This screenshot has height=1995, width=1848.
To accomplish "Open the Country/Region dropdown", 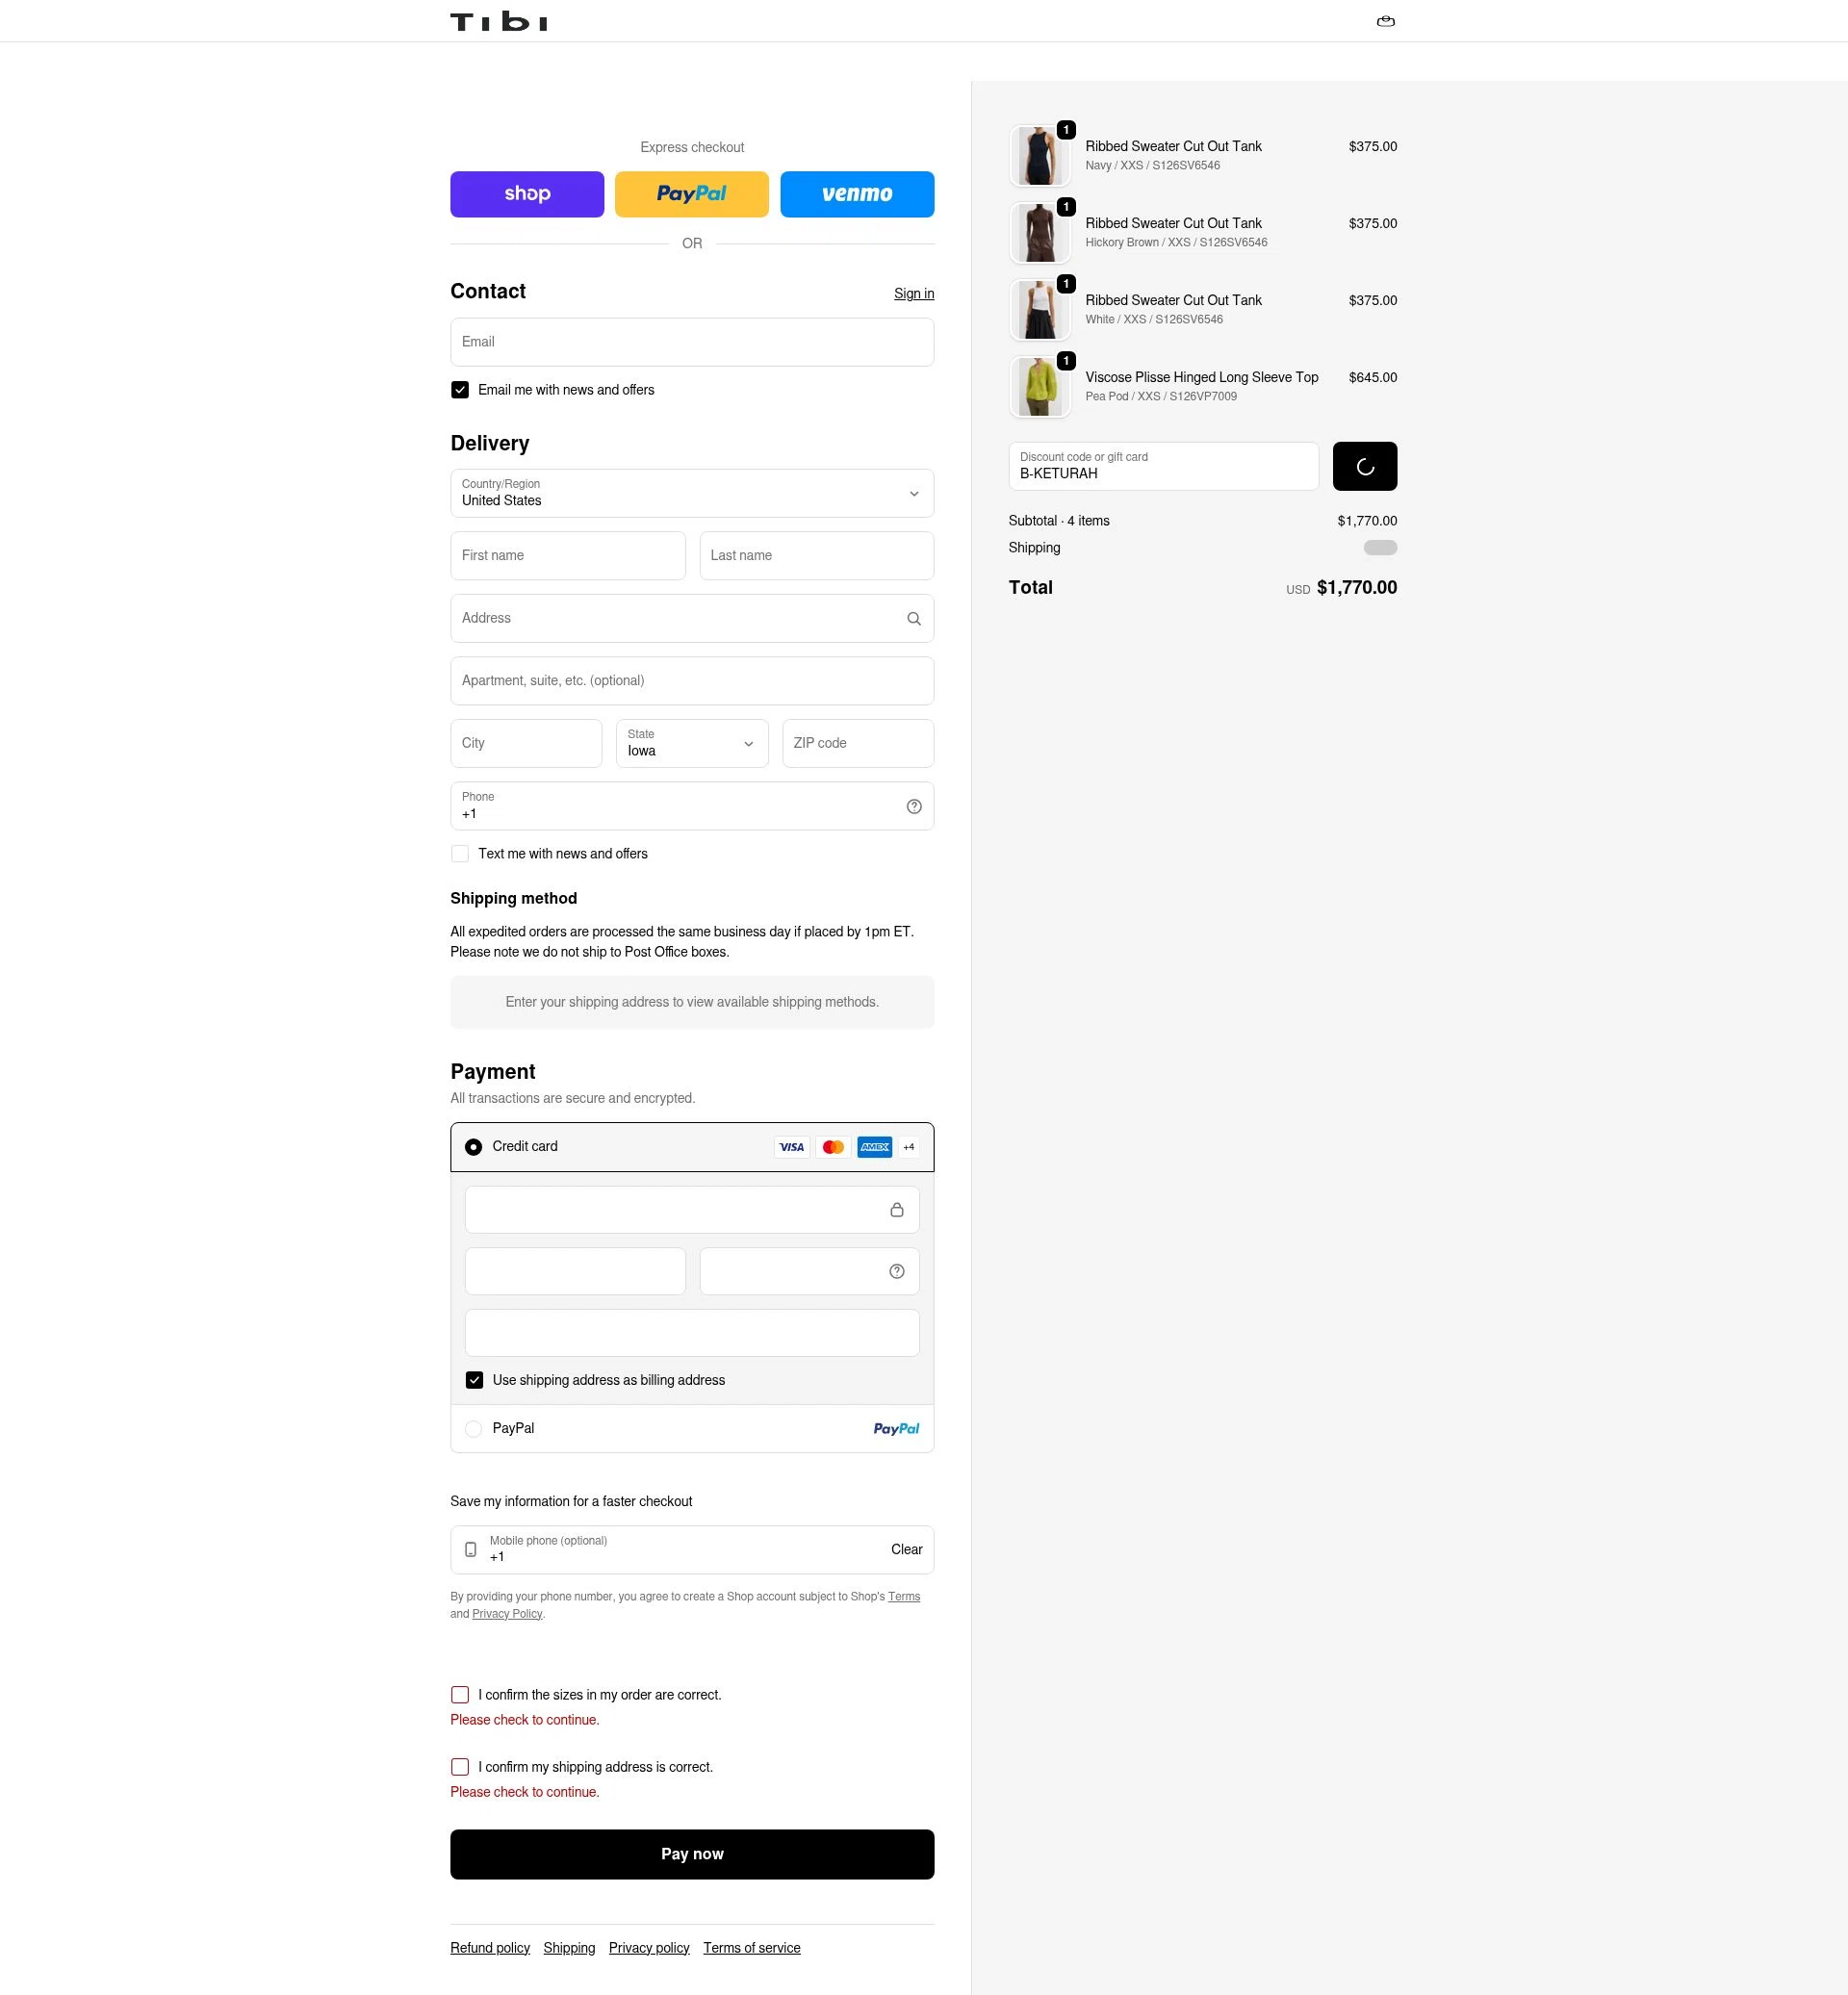I will pyautogui.click(x=692, y=494).
